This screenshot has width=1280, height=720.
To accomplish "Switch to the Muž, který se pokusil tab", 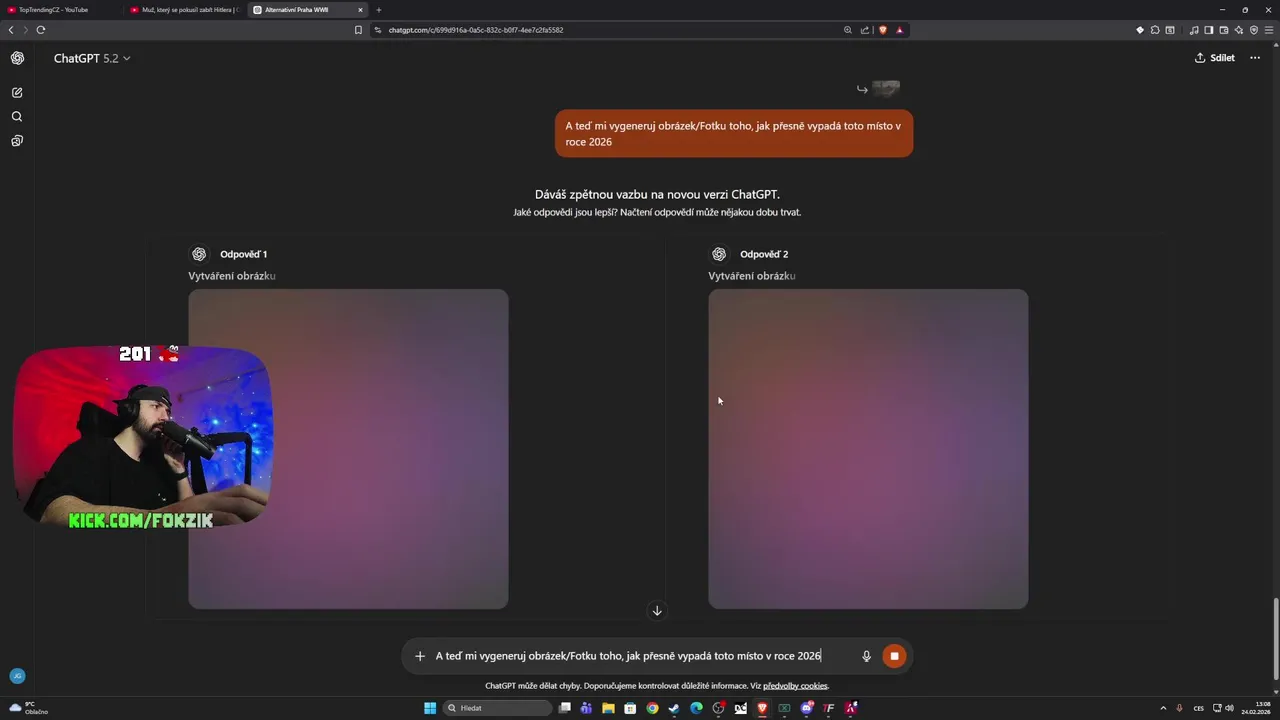I will 184,10.
